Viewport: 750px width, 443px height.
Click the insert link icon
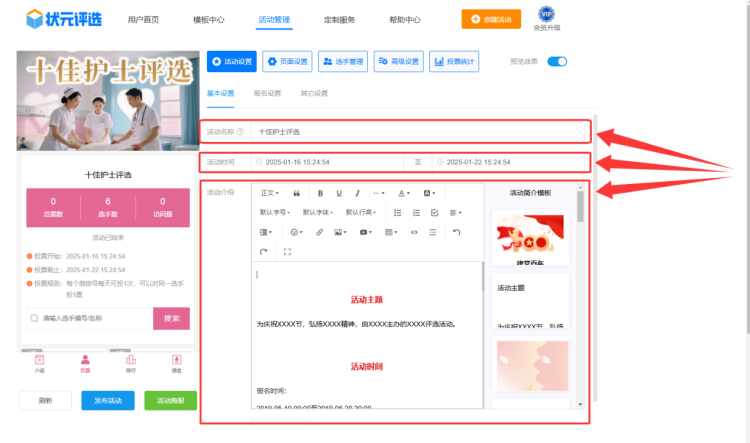(319, 232)
